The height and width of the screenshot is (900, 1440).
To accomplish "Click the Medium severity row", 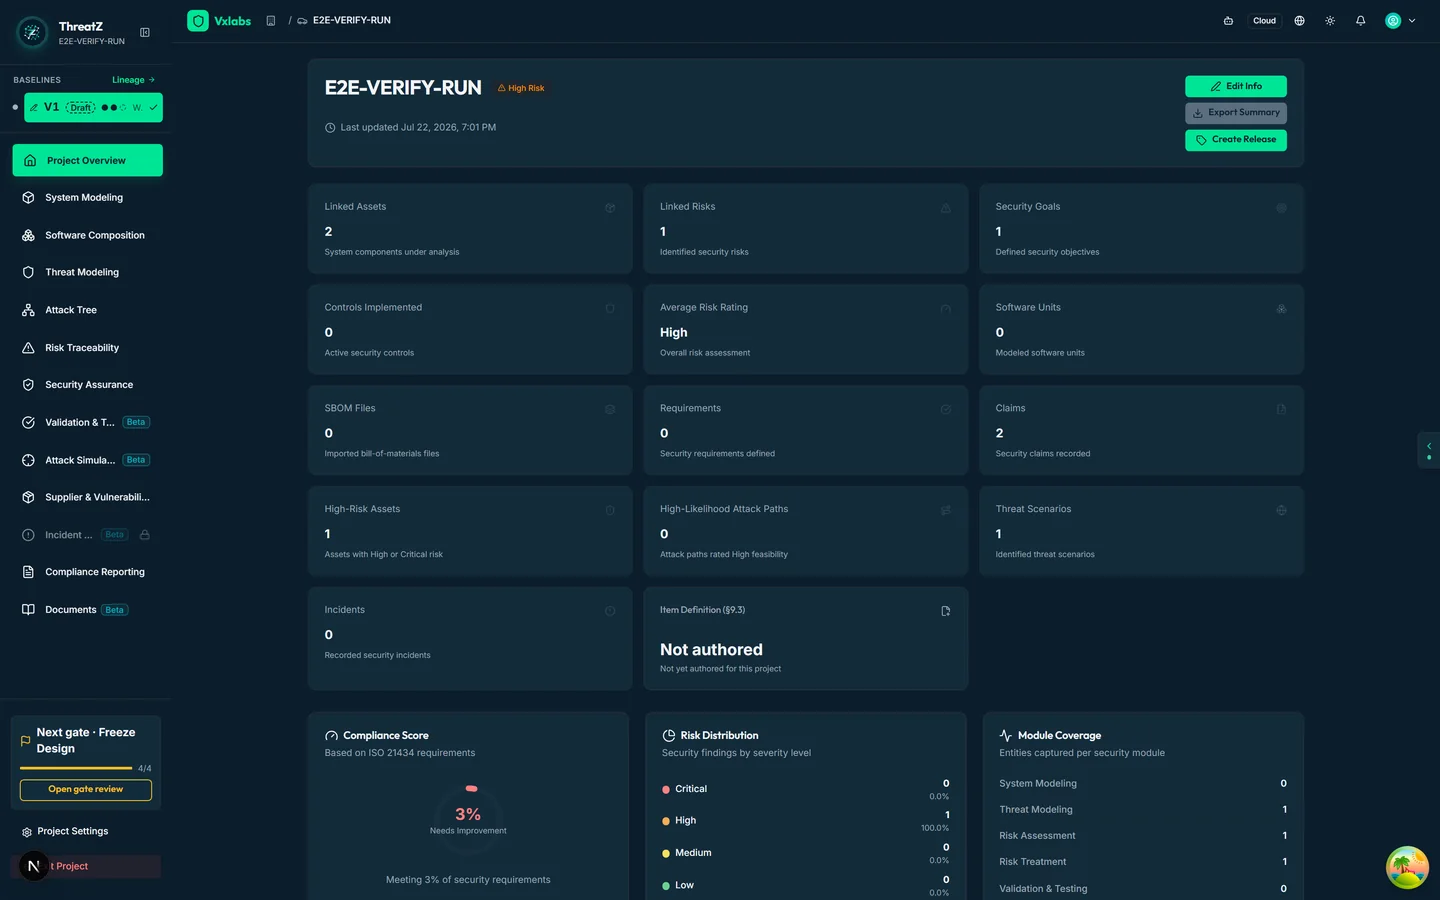I will point(806,853).
